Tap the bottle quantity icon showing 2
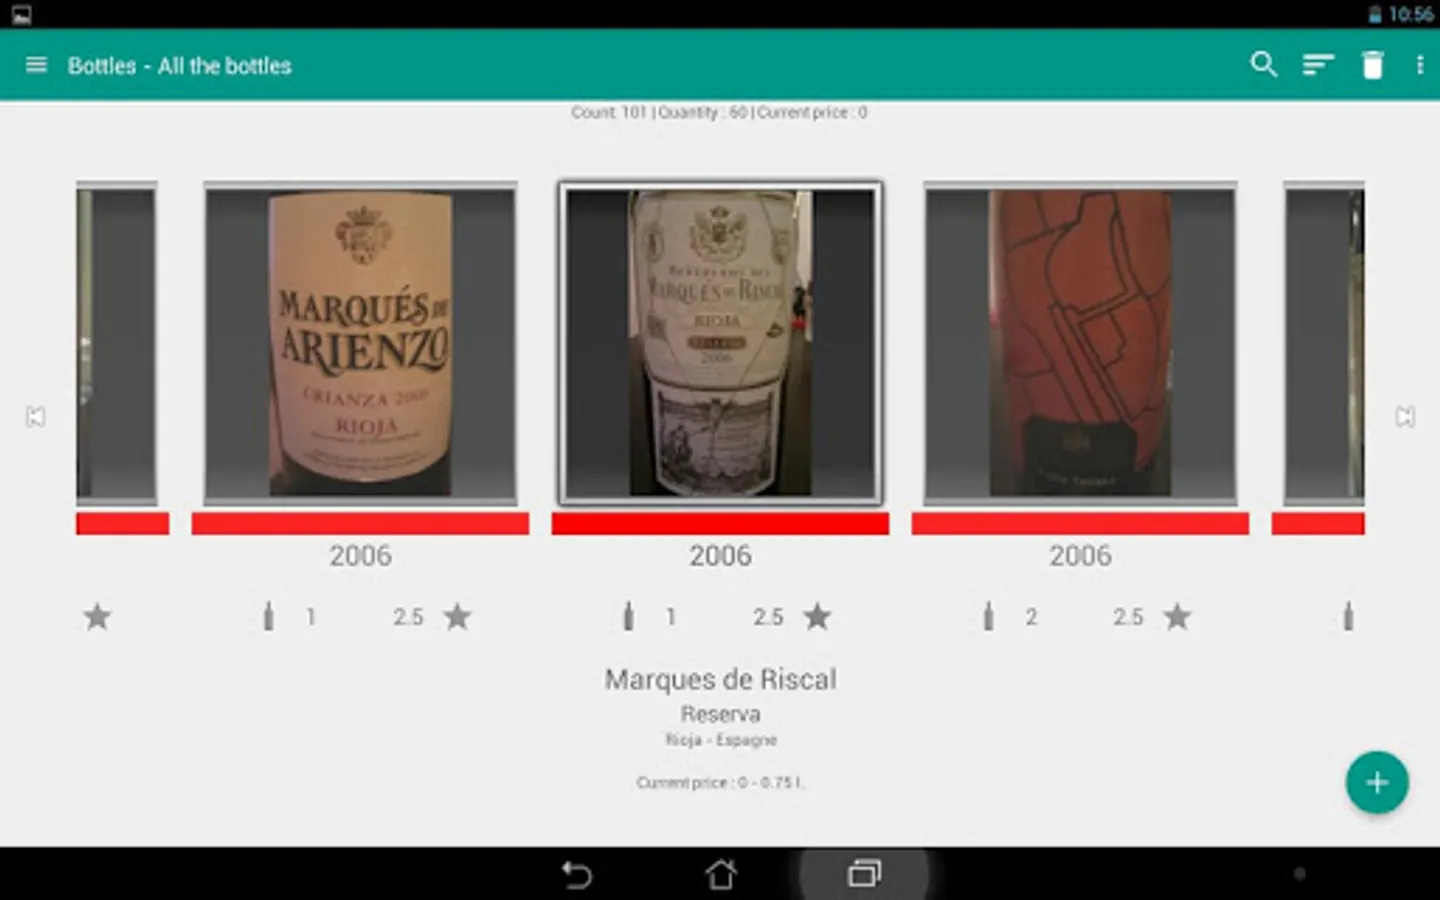1440x900 pixels. [x=988, y=617]
